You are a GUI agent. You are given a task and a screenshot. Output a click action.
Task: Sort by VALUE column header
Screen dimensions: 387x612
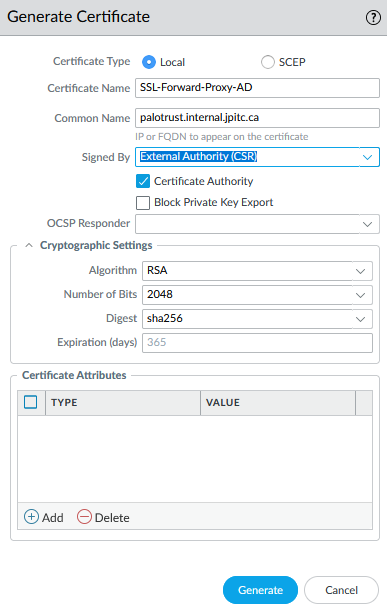(x=278, y=403)
